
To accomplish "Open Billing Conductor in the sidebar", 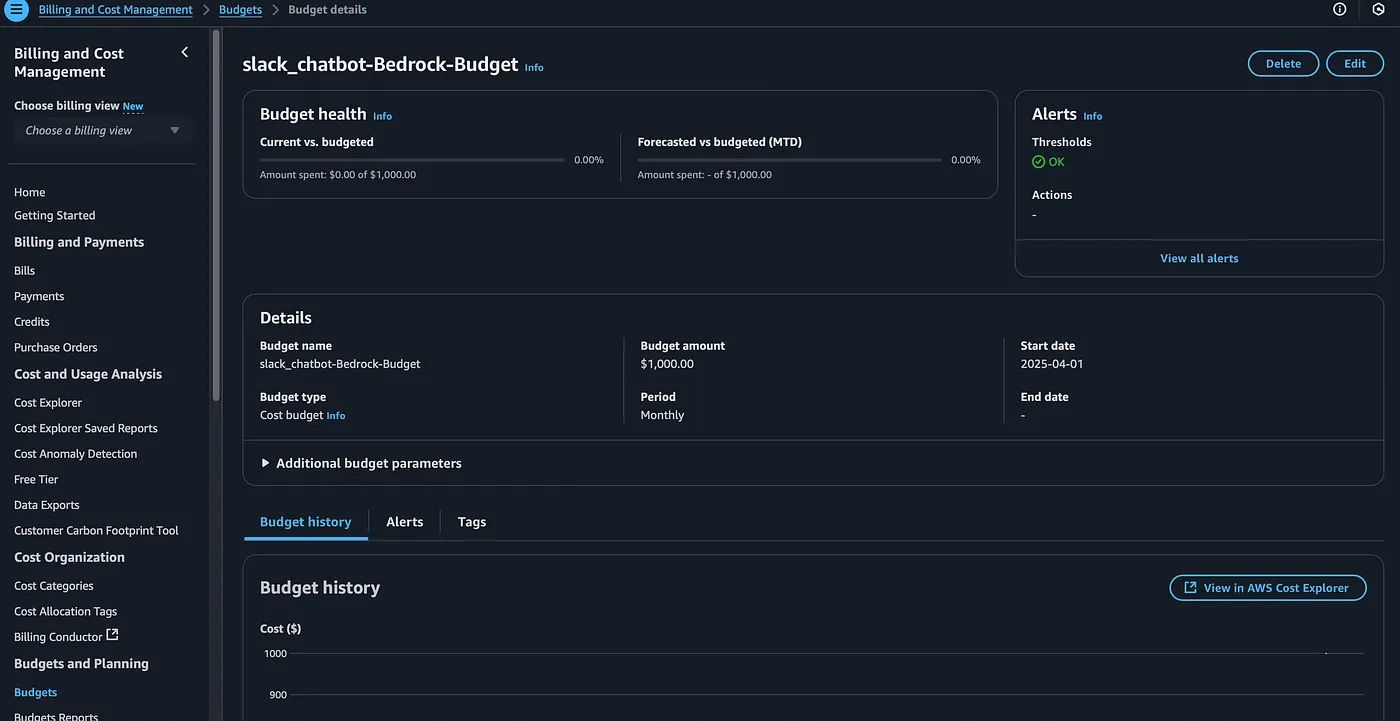I will [x=58, y=637].
